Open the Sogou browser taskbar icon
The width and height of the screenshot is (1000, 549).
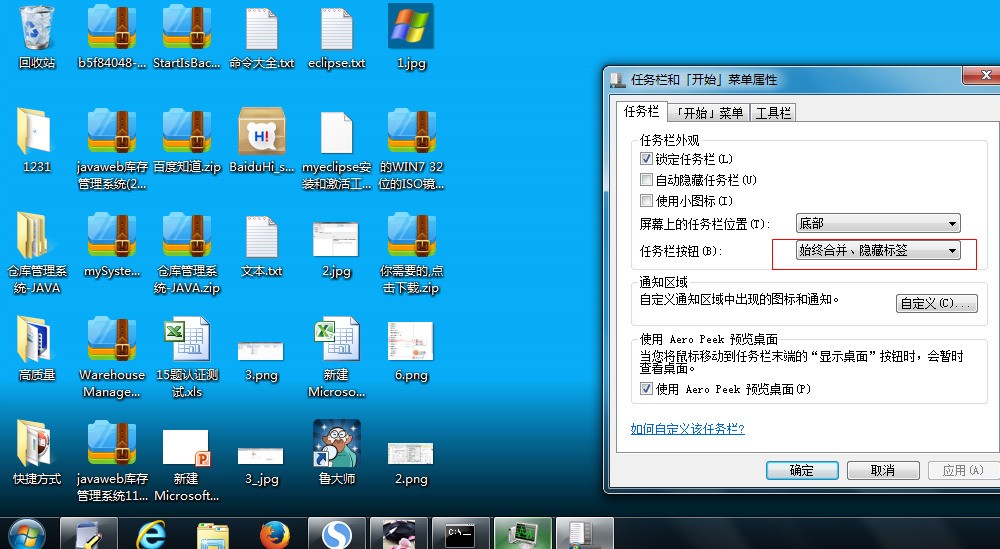(x=336, y=534)
